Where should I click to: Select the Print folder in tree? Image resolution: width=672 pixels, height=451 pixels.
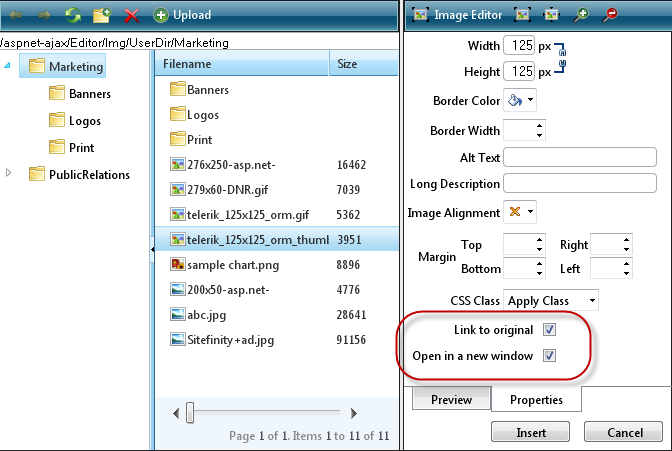point(71,147)
